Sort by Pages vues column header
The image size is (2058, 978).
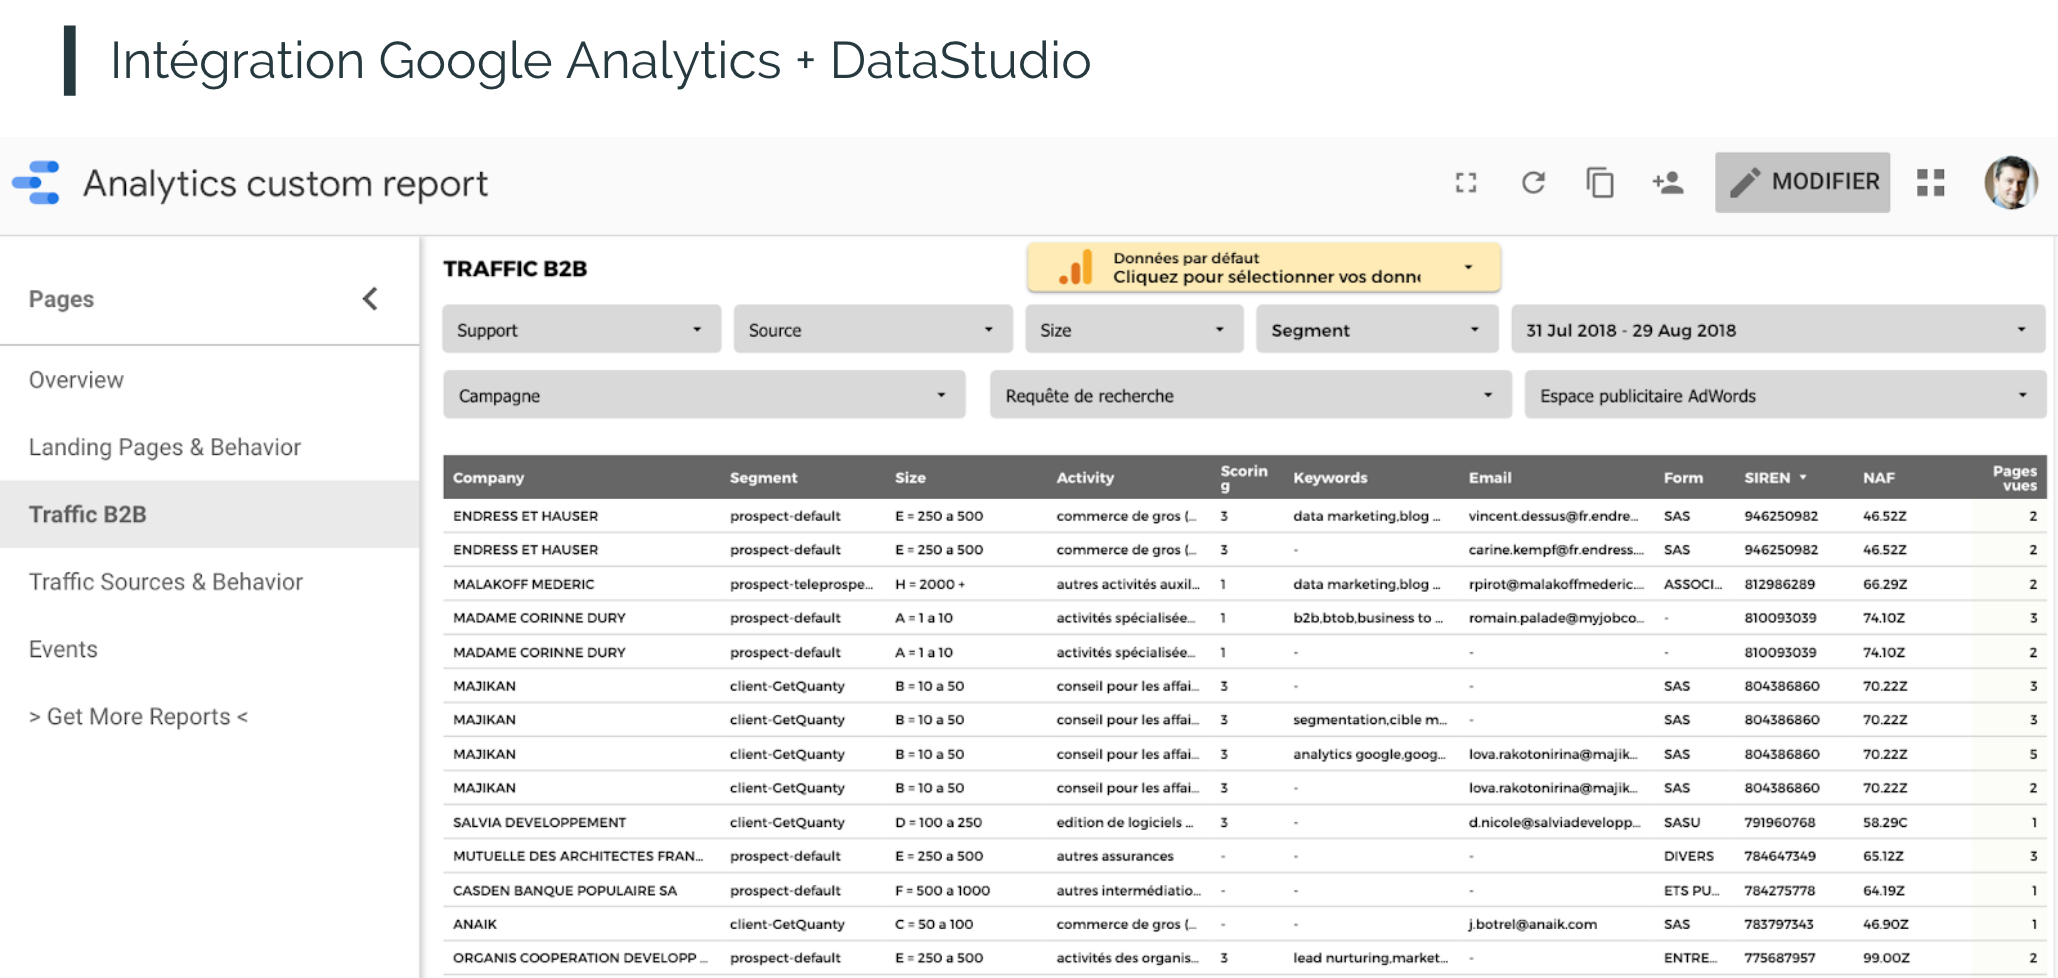tap(2014, 478)
